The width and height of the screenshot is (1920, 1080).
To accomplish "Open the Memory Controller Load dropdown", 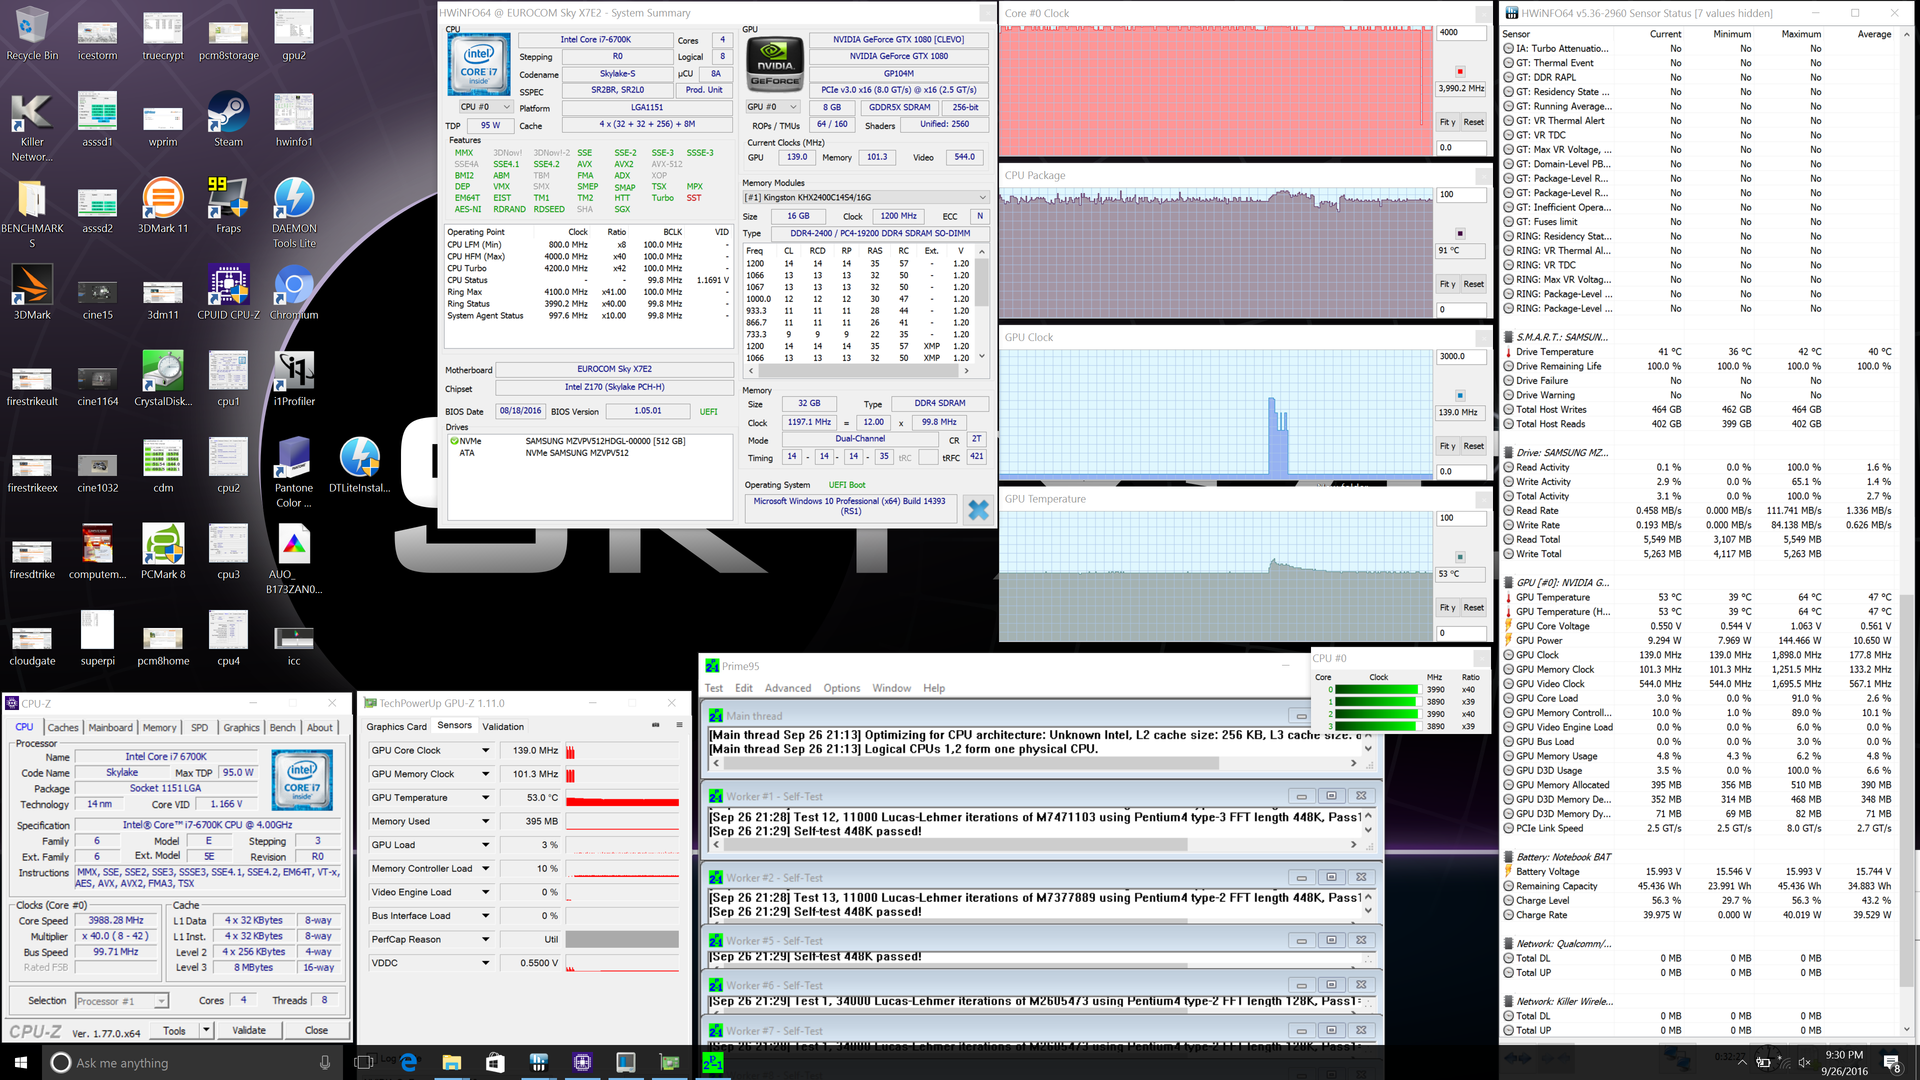I will pyautogui.click(x=486, y=868).
